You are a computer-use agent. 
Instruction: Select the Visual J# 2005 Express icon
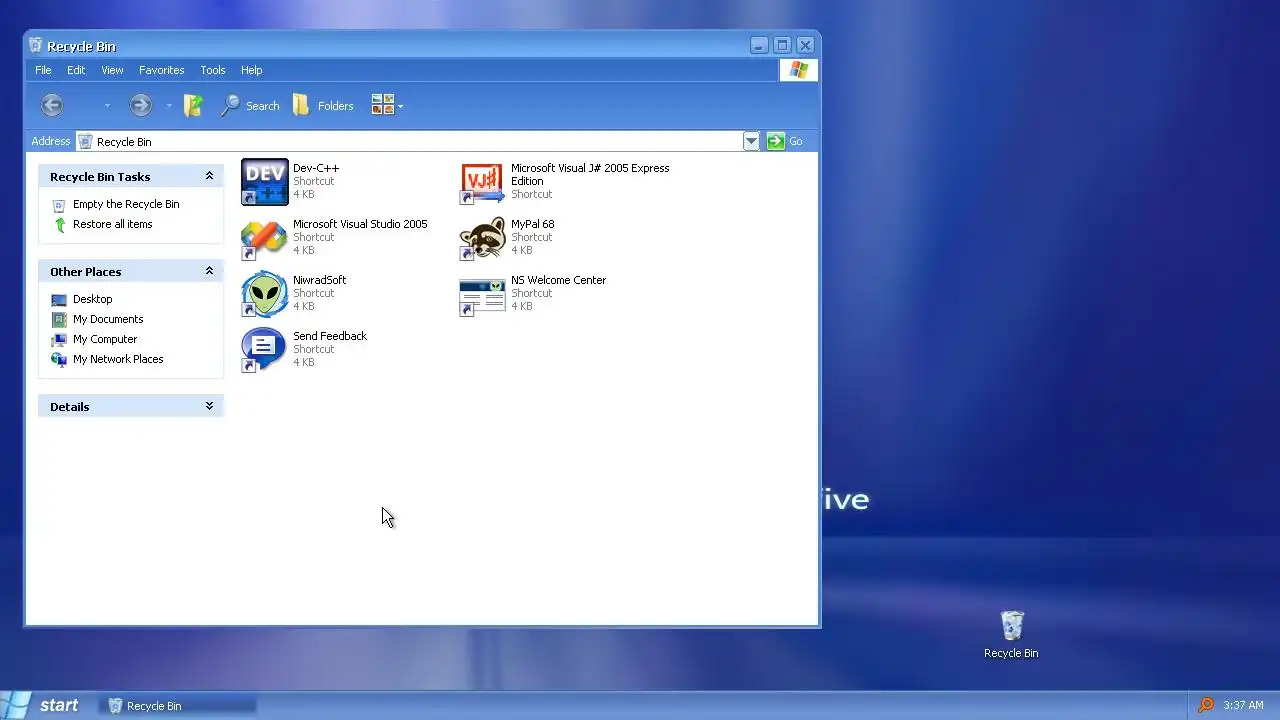[483, 182]
